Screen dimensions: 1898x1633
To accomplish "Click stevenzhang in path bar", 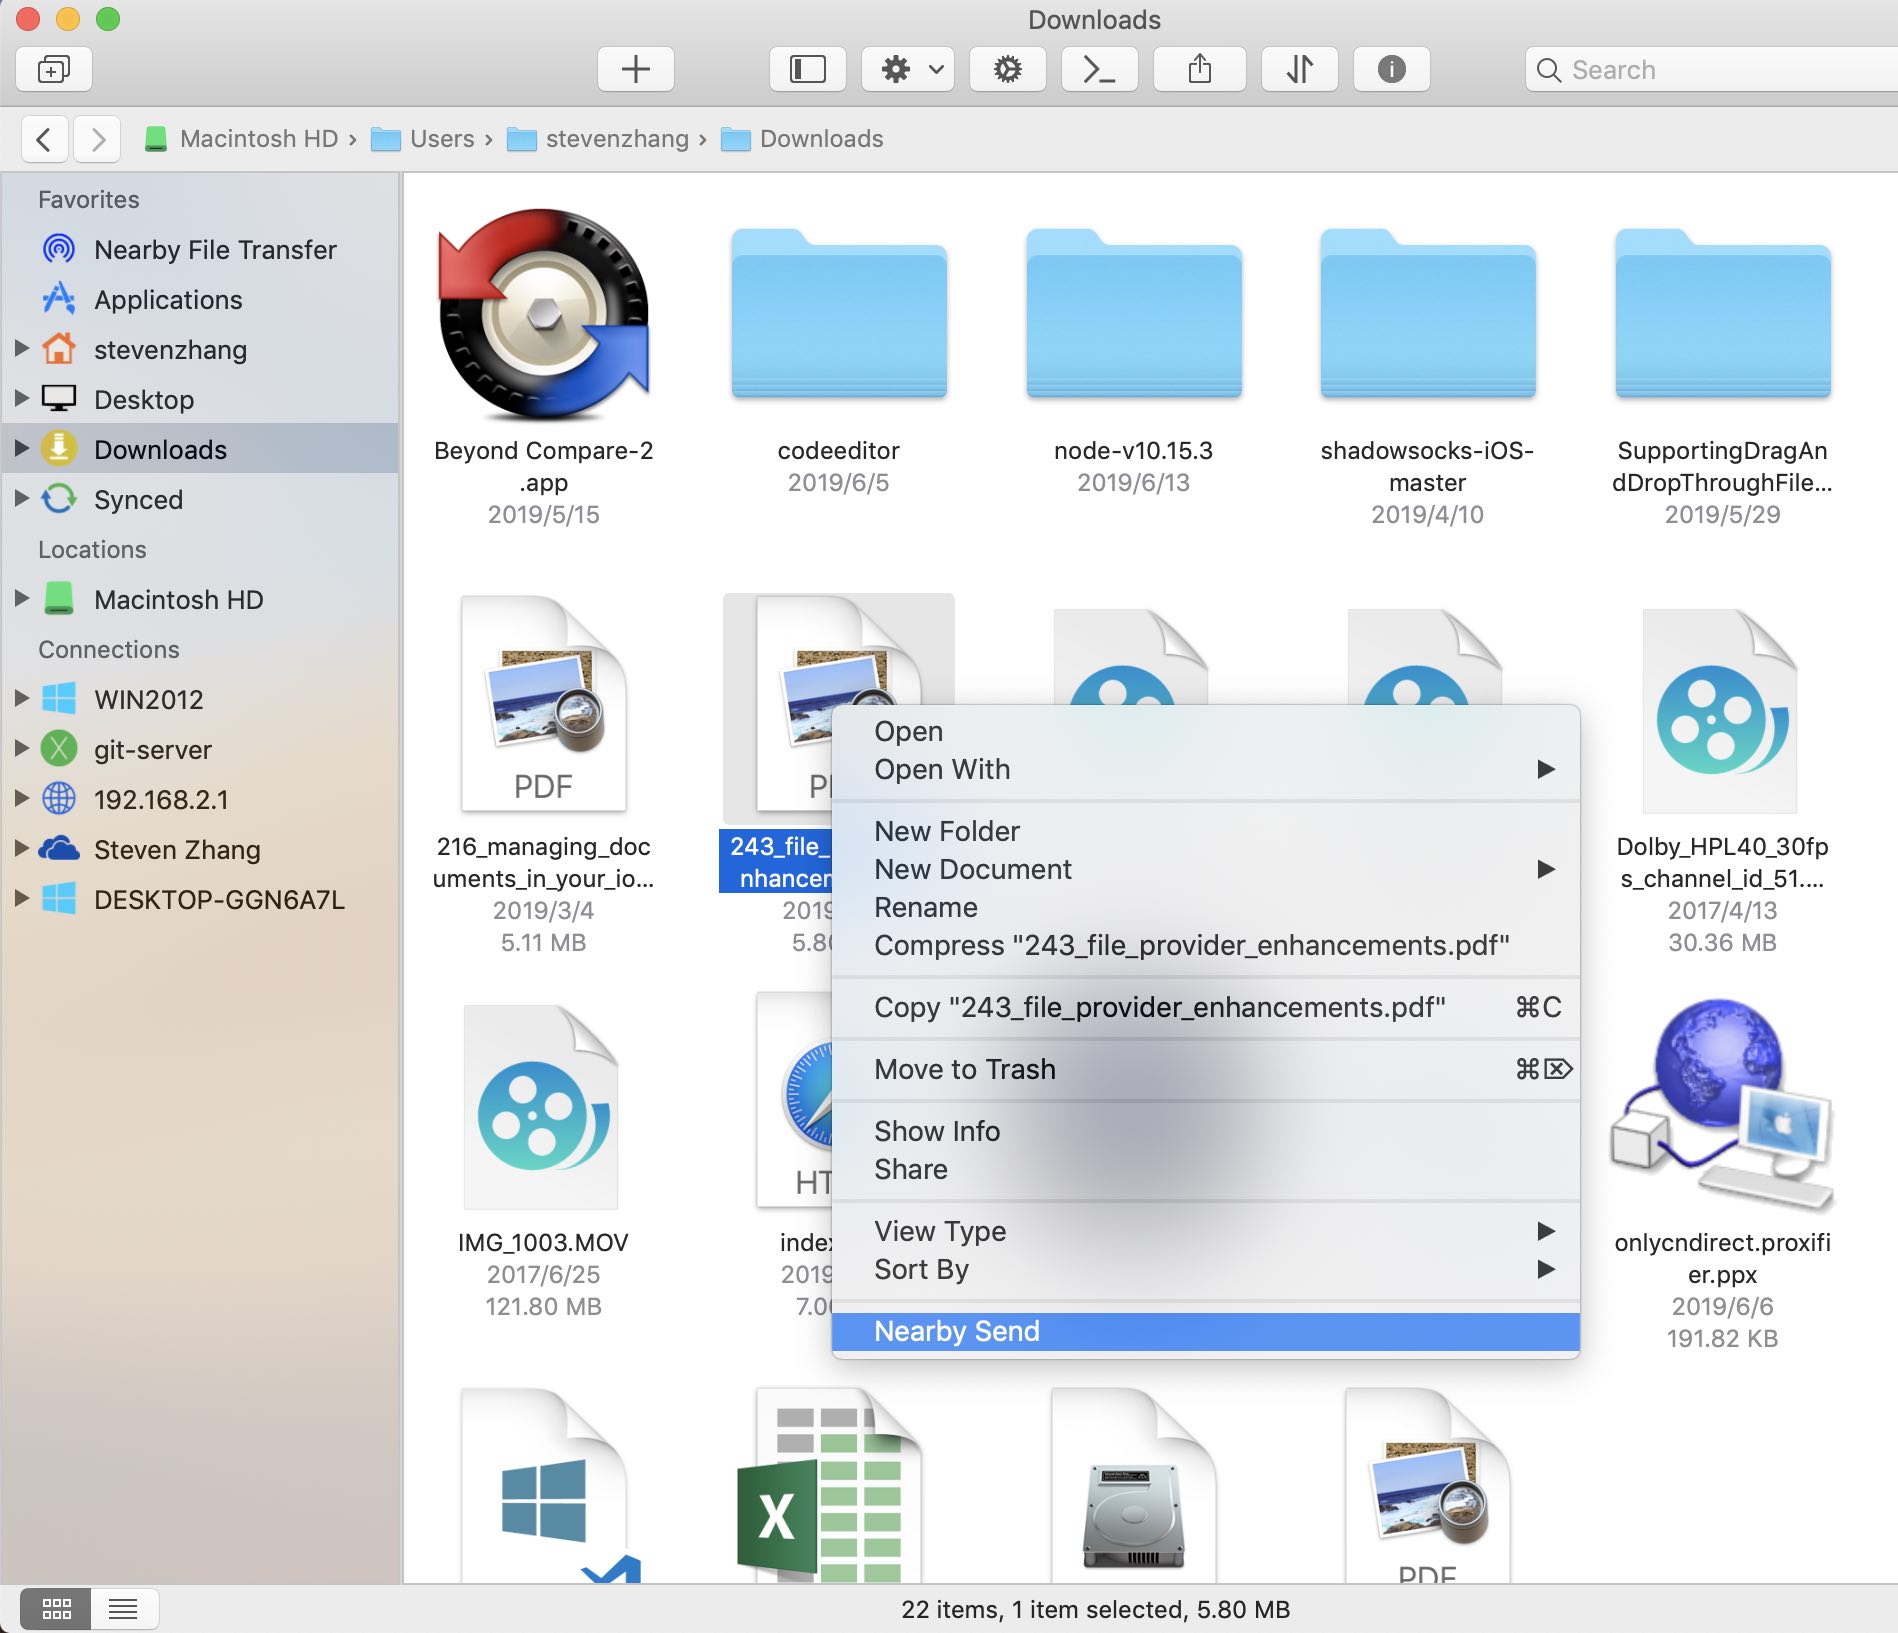I will point(598,139).
